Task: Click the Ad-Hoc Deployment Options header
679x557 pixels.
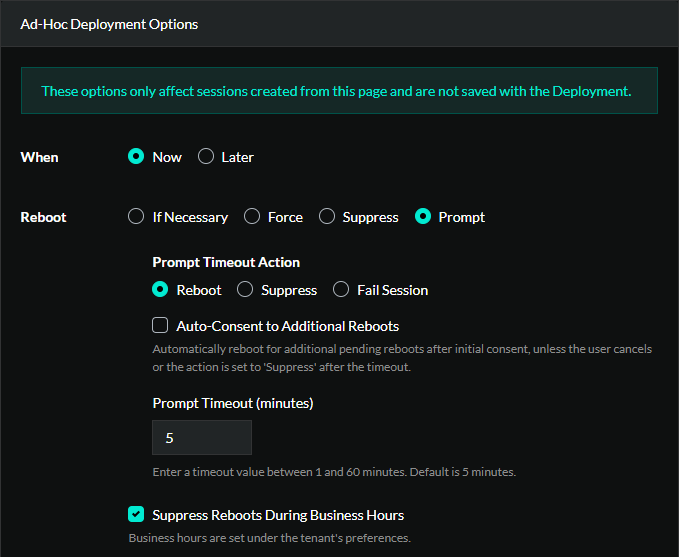Action: click(109, 24)
